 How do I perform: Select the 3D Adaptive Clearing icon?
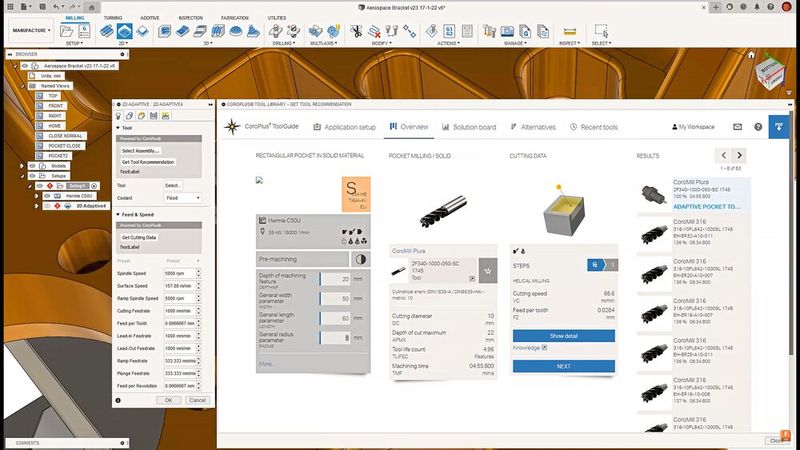(x=164, y=31)
